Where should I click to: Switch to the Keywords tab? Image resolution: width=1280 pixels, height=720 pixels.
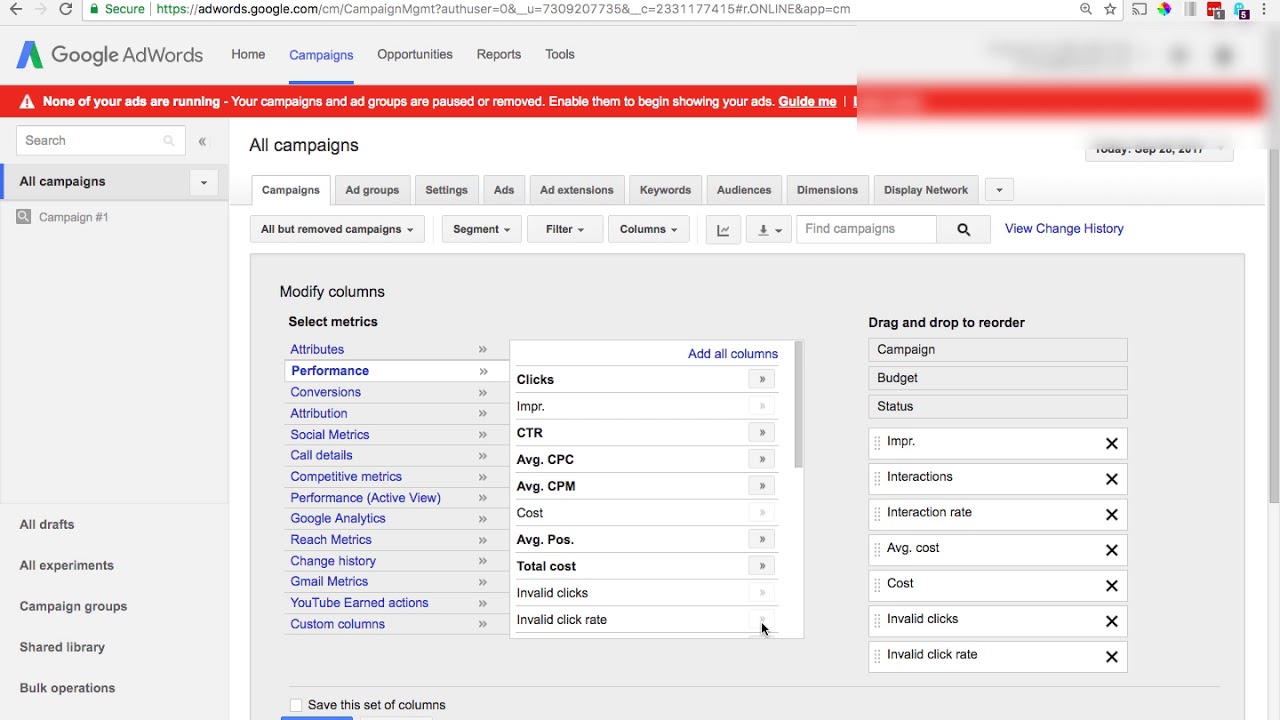665,190
